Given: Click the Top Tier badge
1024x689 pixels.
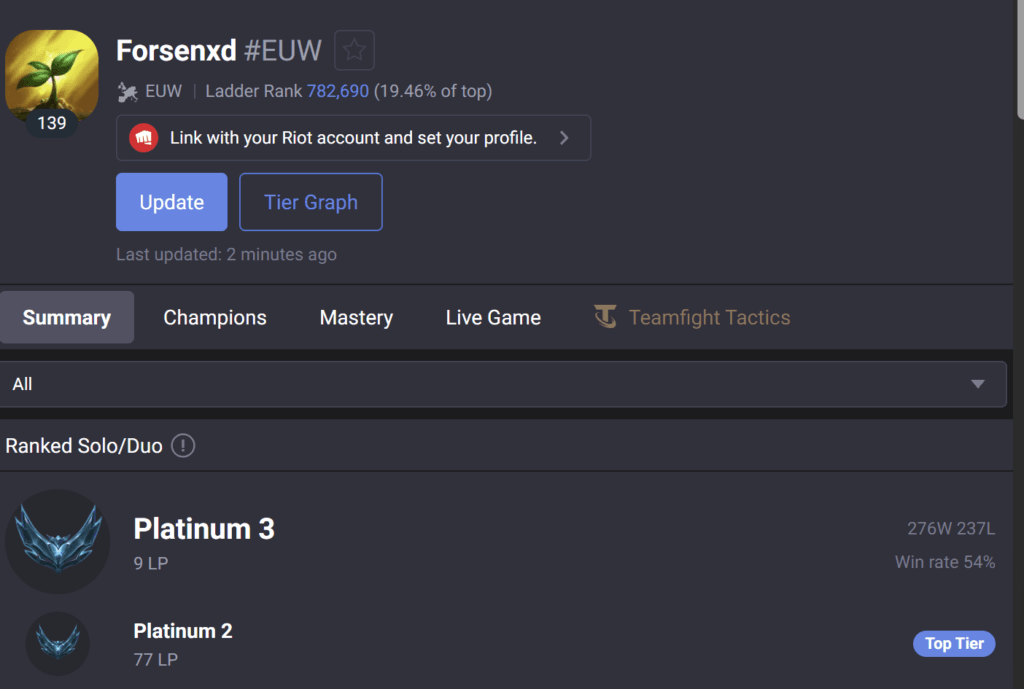Looking at the screenshot, I should point(953,643).
